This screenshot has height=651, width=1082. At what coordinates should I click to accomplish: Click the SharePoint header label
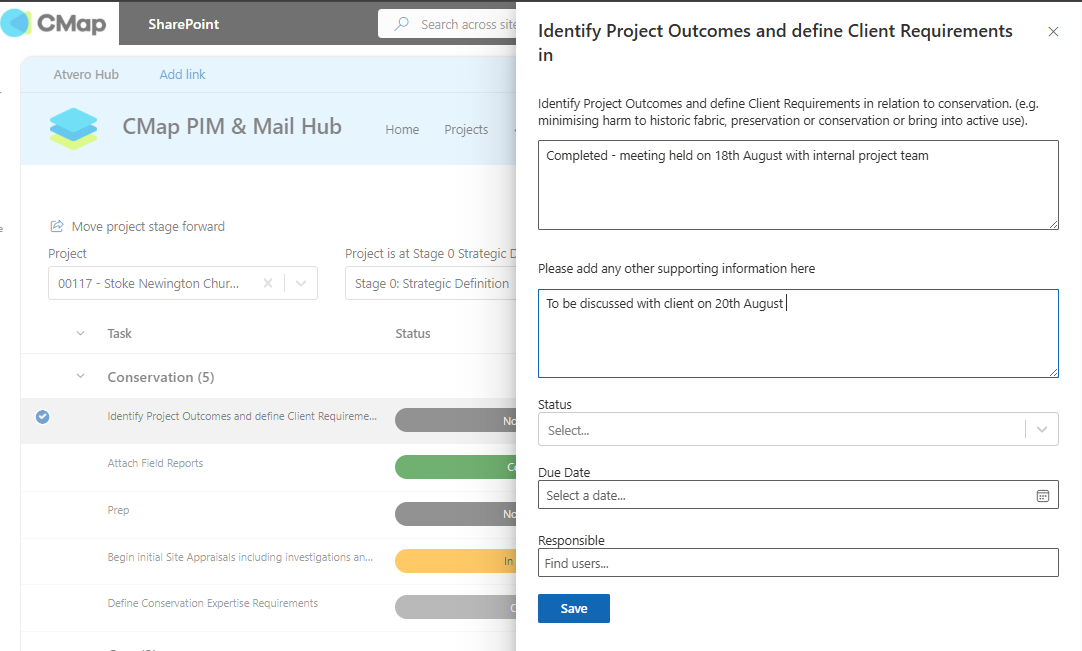[x=184, y=24]
